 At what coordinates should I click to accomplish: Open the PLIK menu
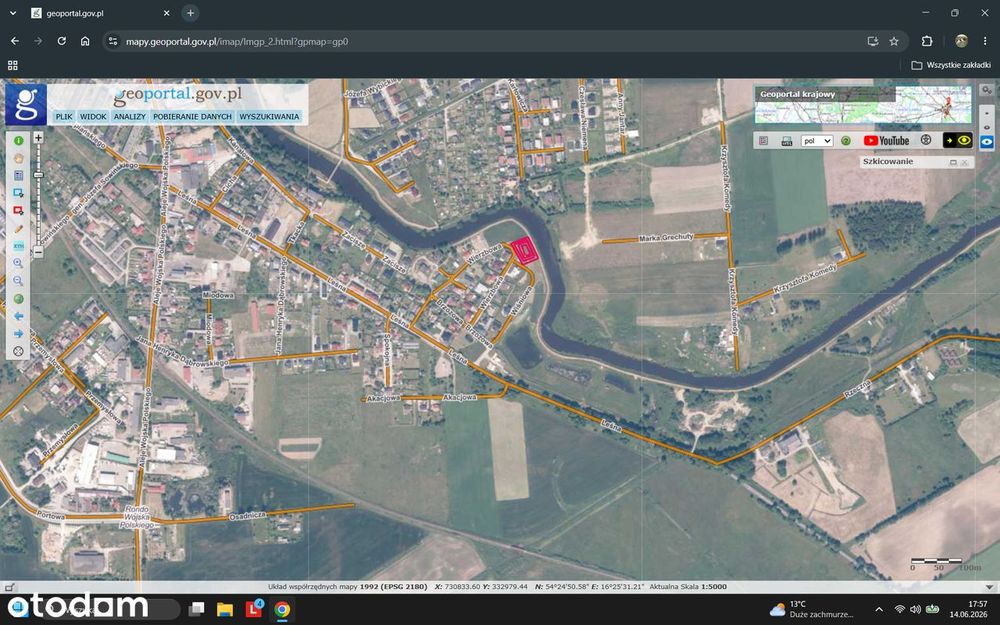tap(64, 117)
